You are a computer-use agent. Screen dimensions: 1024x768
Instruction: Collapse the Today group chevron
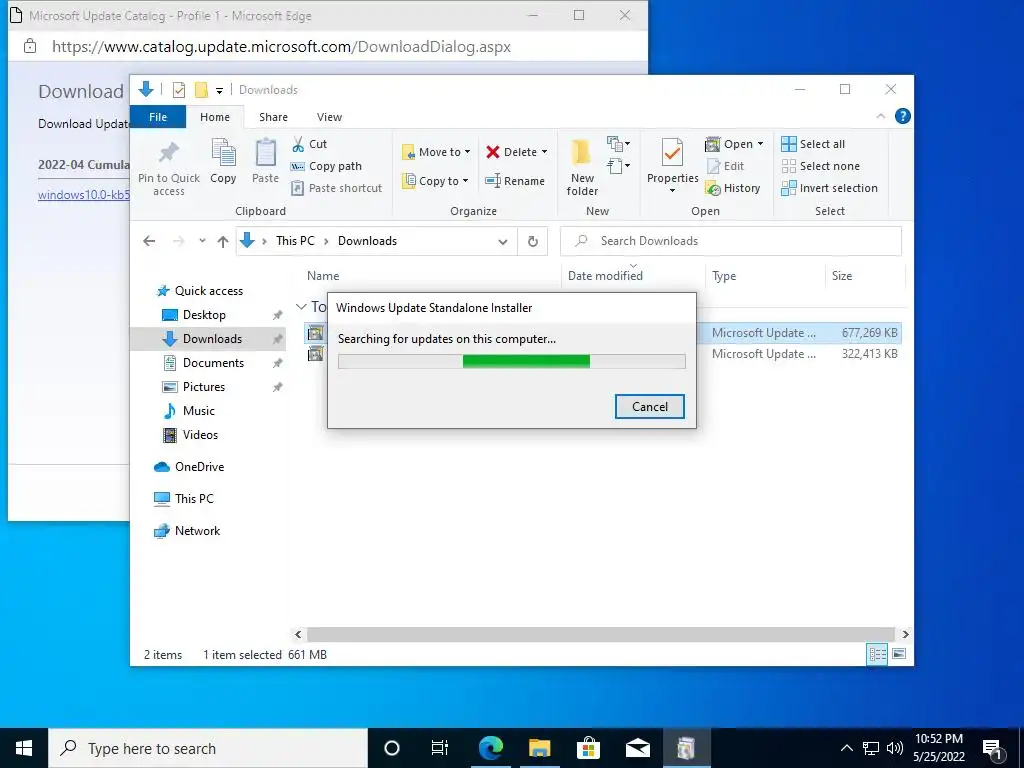(301, 306)
